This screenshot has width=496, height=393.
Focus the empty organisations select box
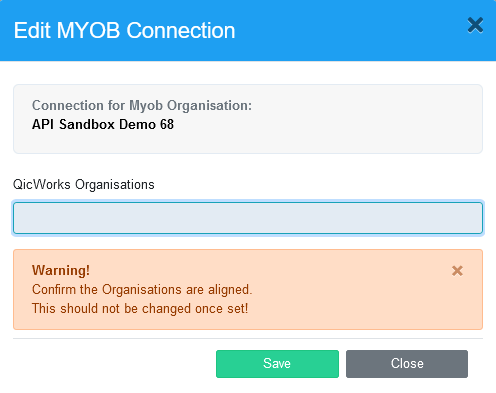(x=248, y=218)
